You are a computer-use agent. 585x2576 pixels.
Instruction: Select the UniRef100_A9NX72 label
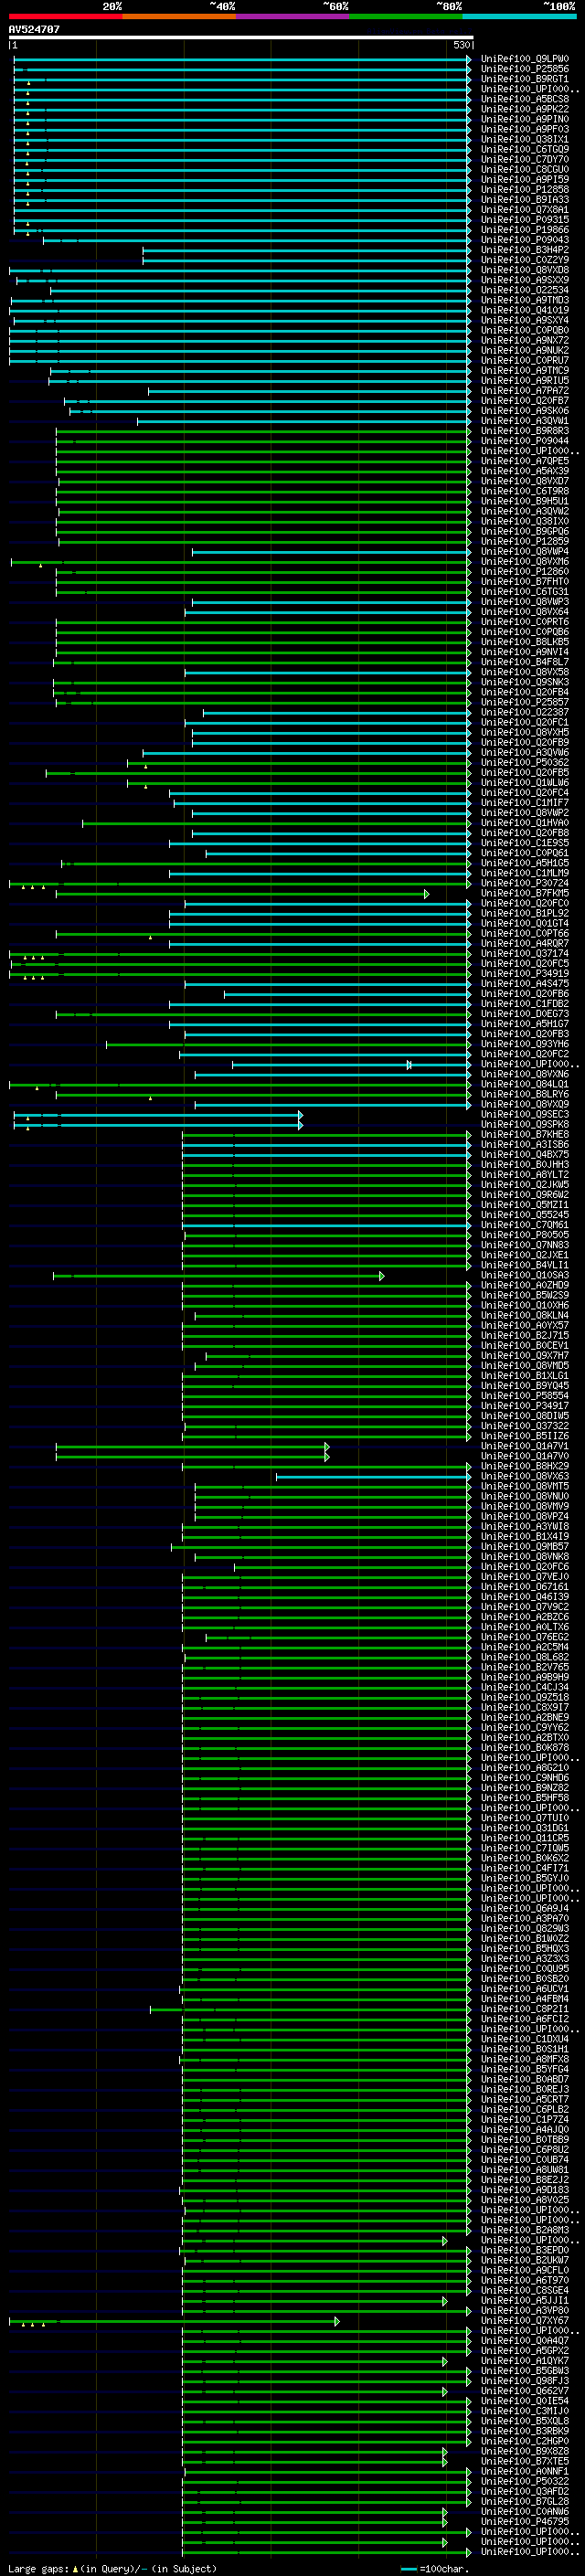coord(524,340)
